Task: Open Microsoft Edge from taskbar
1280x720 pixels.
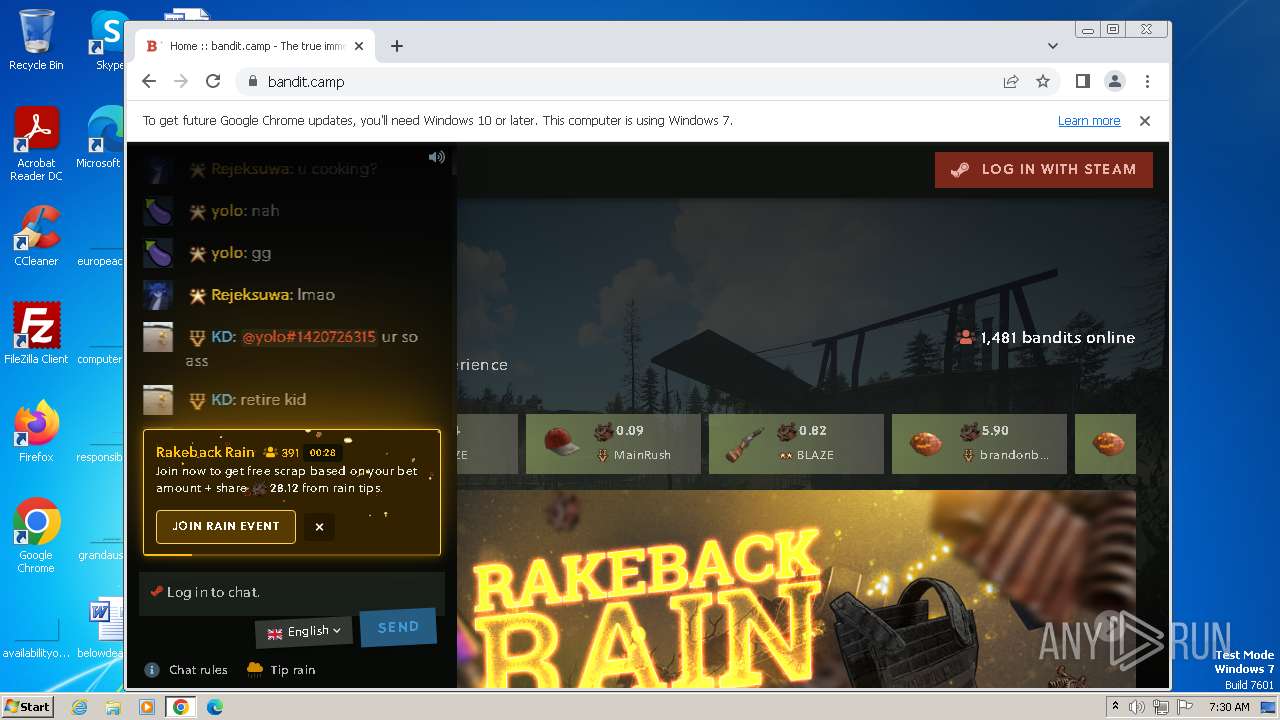Action: [214, 707]
